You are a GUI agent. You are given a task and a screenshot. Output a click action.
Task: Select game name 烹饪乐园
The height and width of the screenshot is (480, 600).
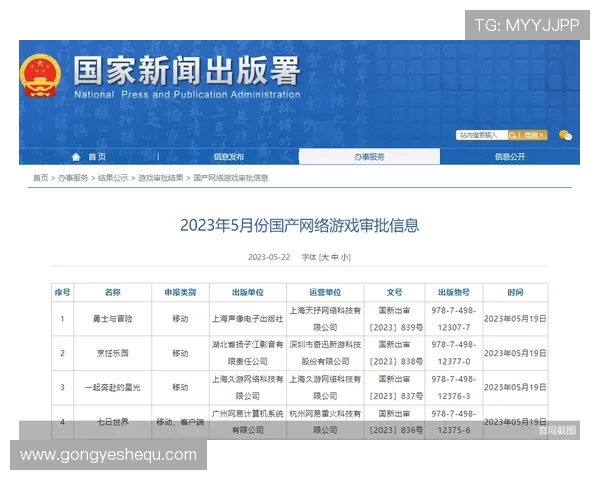click(112, 353)
